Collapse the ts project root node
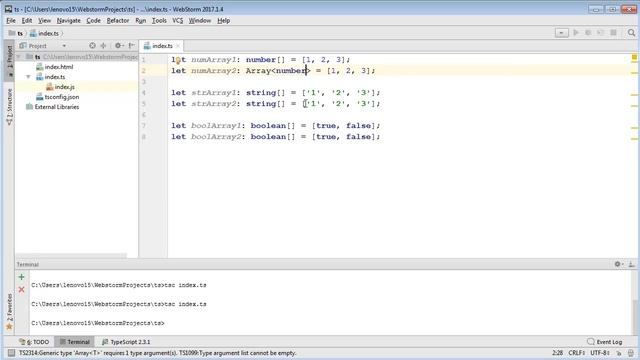 click(x=18, y=57)
